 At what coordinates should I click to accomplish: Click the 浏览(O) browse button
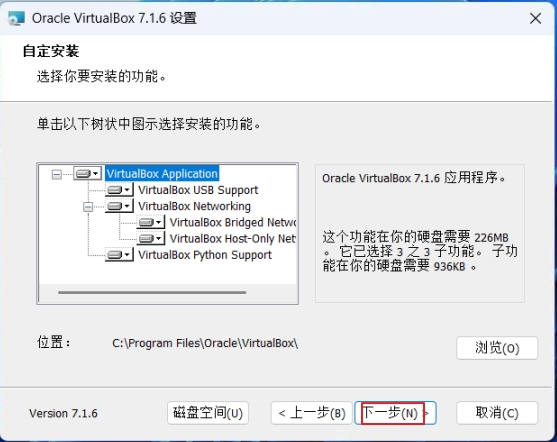[497, 348]
